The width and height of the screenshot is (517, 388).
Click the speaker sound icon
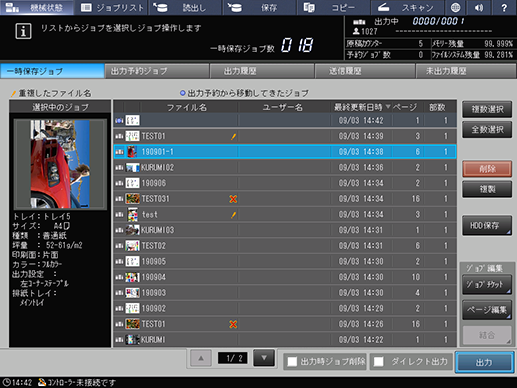[x=479, y=7]
